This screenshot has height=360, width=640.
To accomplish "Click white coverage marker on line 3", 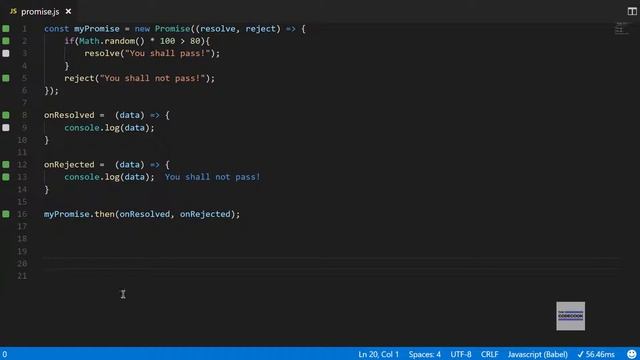I will [x=6, y=53].
